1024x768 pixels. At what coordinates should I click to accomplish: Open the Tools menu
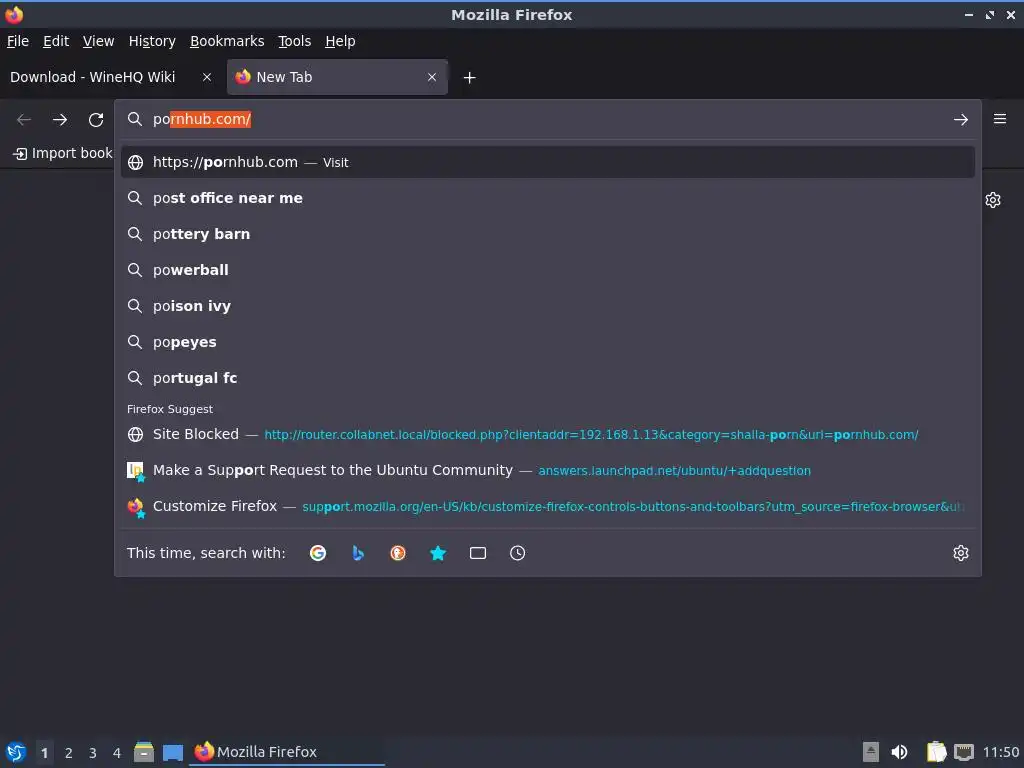[x=295, y=41]
